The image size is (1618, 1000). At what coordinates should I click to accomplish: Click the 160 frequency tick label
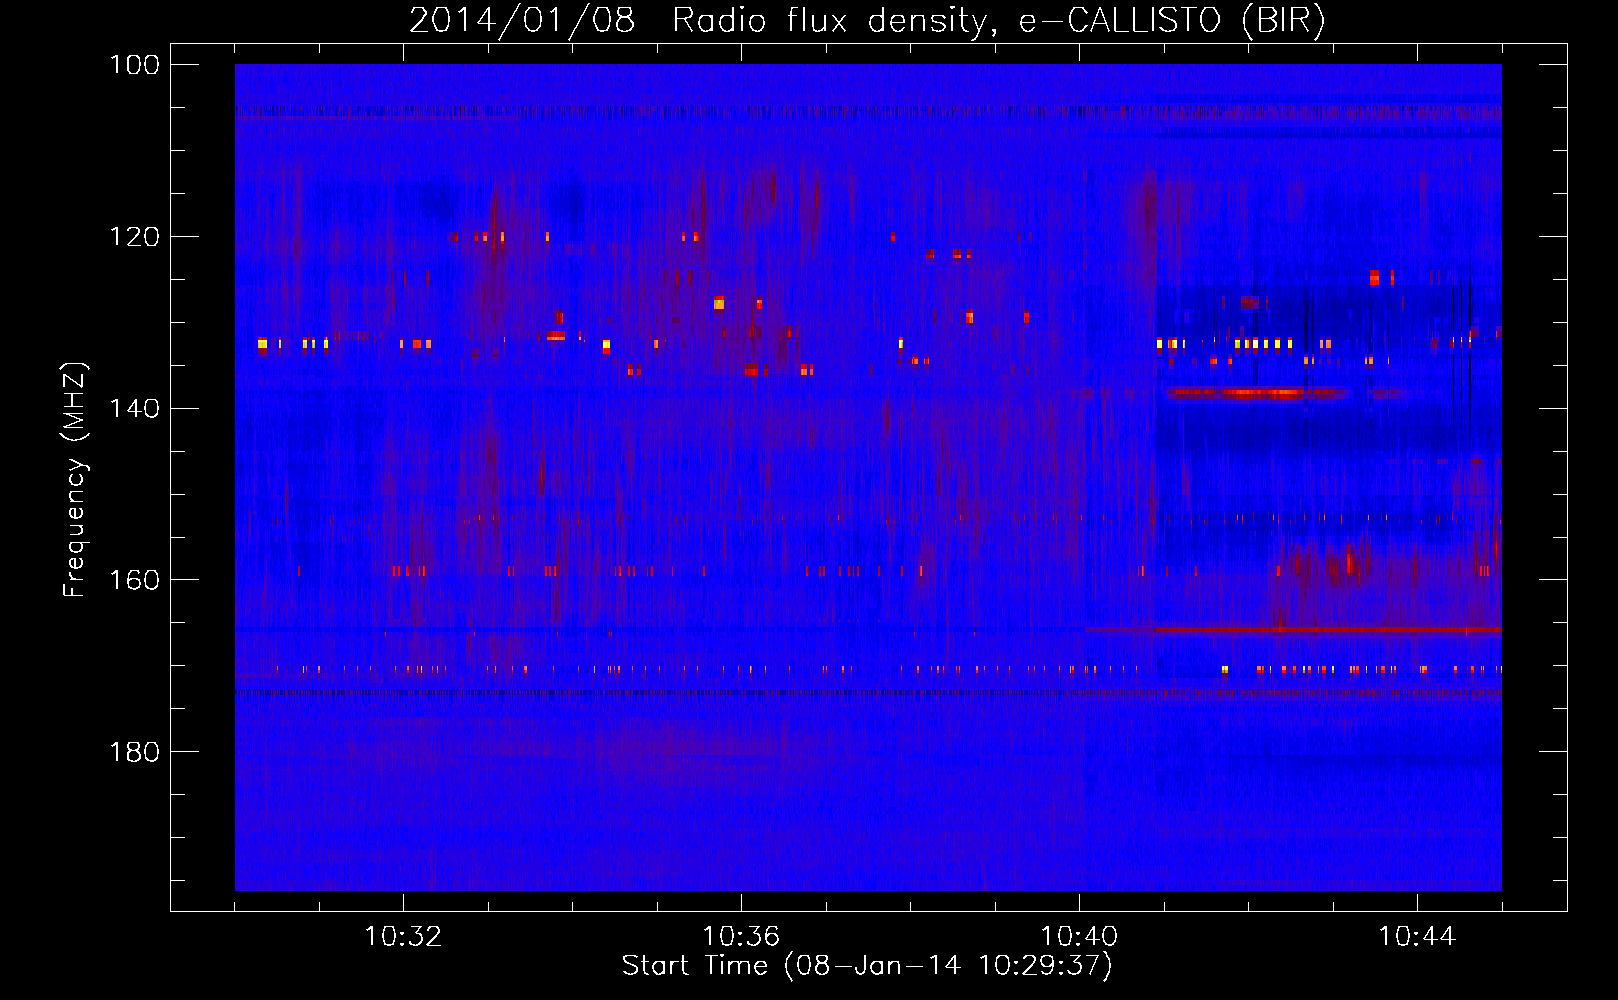(x=134, y=580)
